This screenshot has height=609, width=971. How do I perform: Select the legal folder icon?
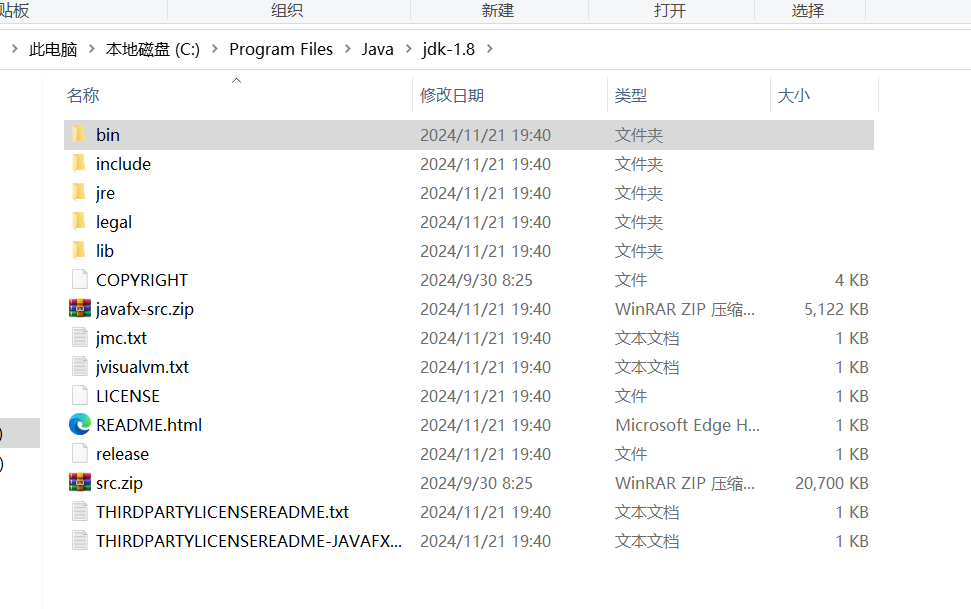tap(79, 222)
